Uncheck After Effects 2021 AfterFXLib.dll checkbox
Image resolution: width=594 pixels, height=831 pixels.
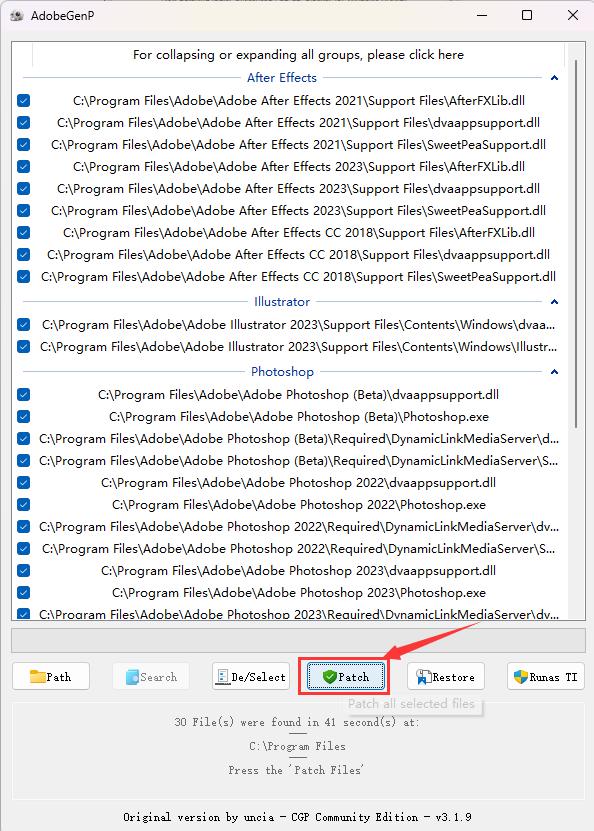tap(23, 101)
